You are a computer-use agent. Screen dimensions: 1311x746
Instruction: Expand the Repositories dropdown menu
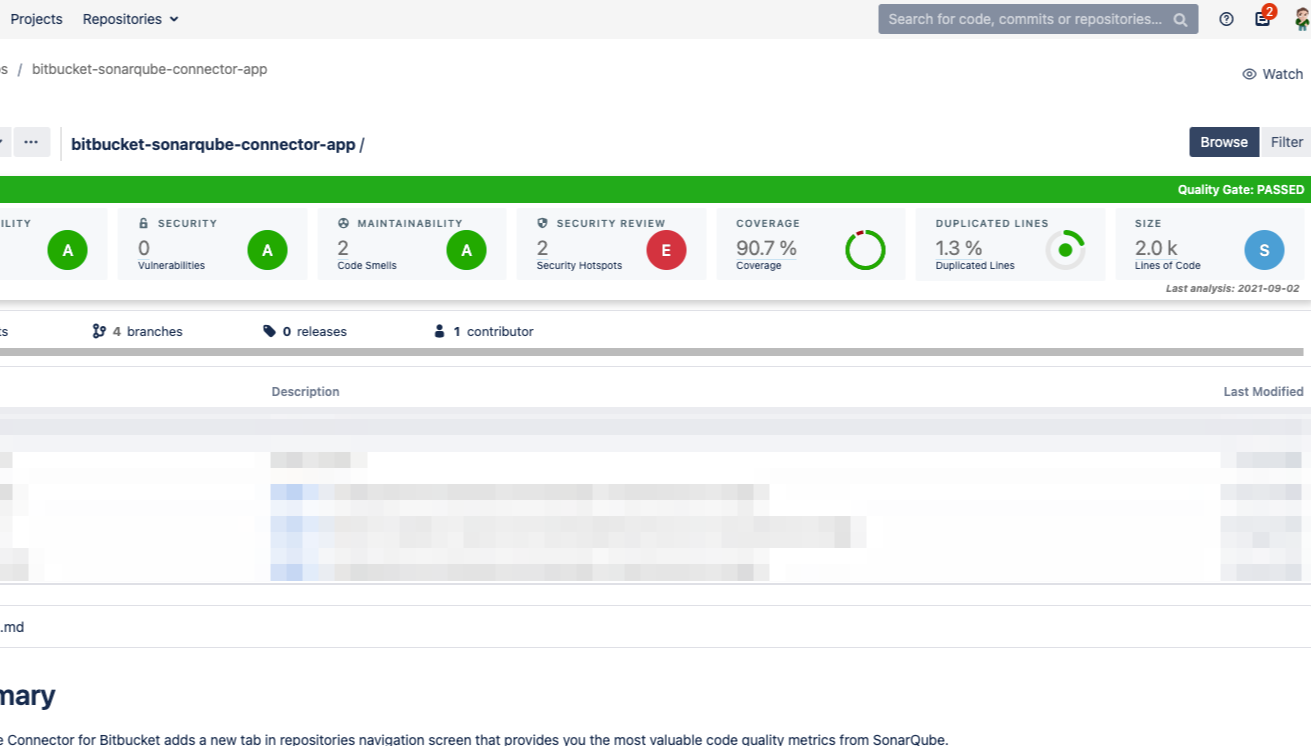click(x=130, y=19)
